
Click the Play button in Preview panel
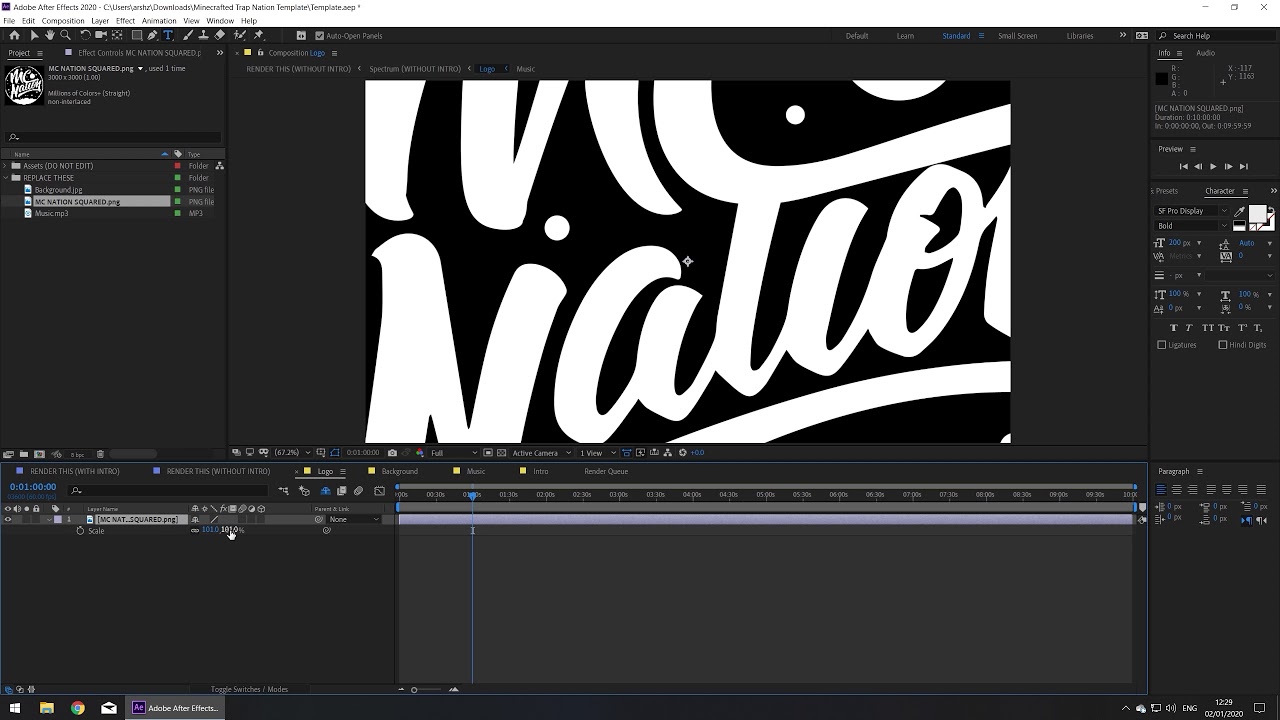[1213, 167]
